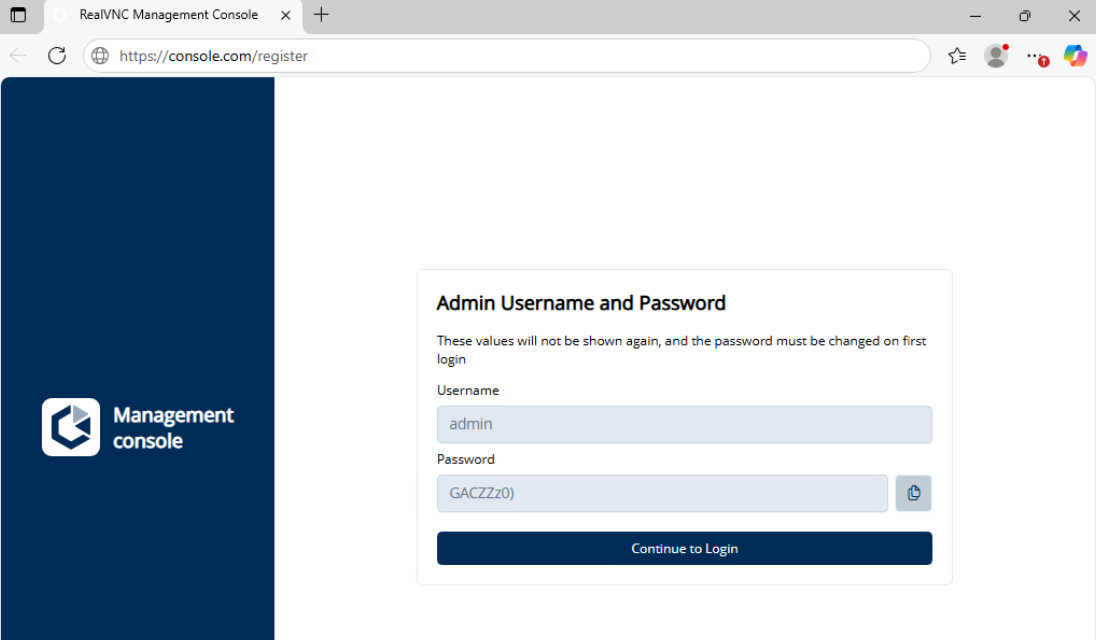Launch Copilot from the toolbar
Screen dimensions: 1096x640
tap(1075, 56)
